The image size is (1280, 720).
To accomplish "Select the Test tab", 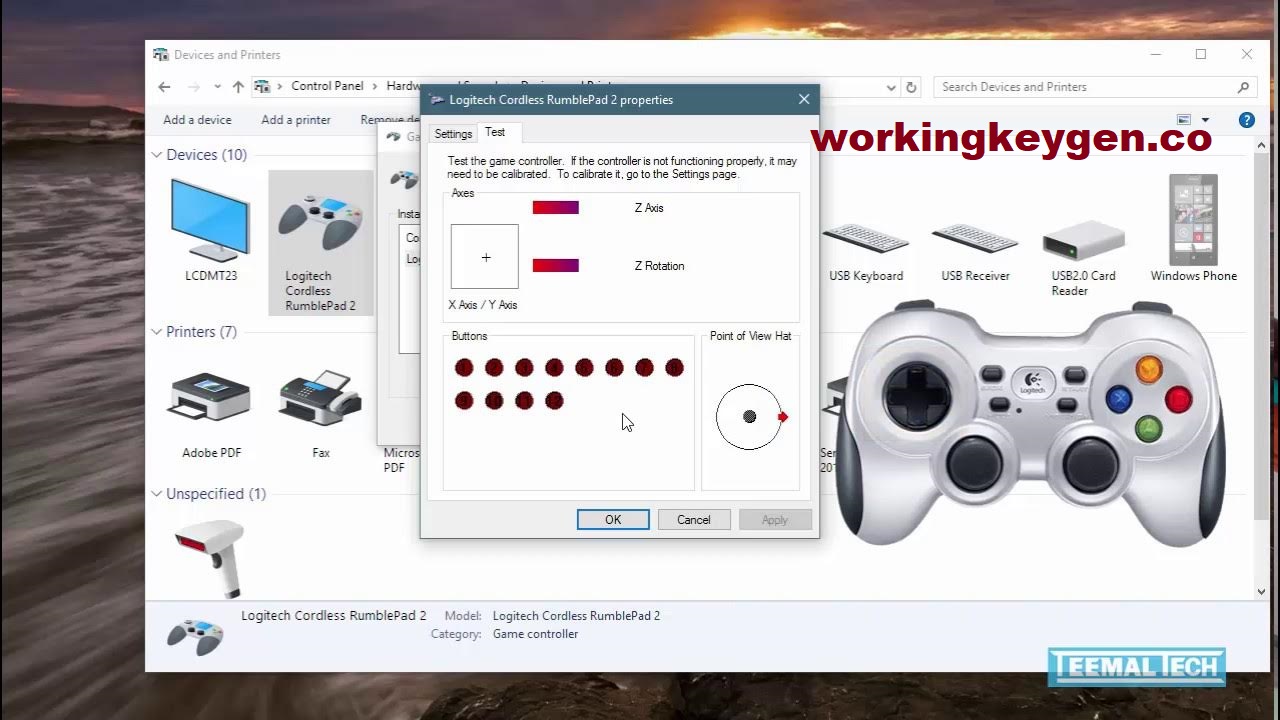I will click(x=497, y=131).
